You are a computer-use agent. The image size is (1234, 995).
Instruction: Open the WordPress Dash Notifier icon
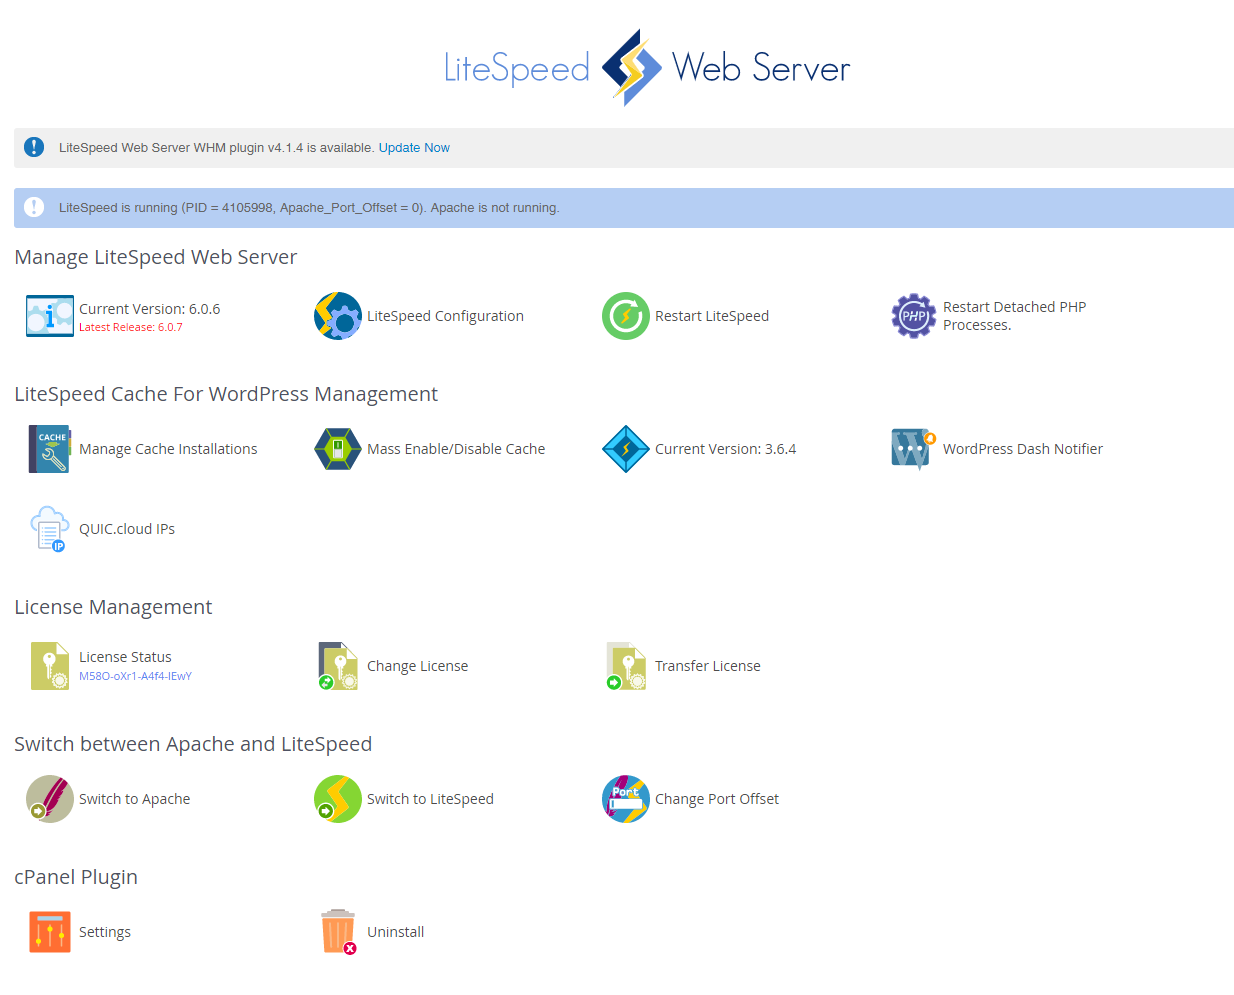914,449
